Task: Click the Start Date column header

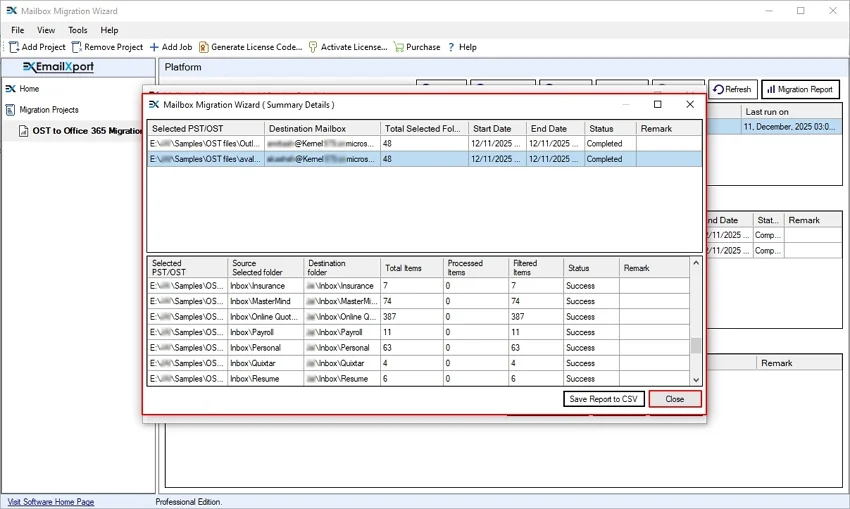Action: point(498,128)
